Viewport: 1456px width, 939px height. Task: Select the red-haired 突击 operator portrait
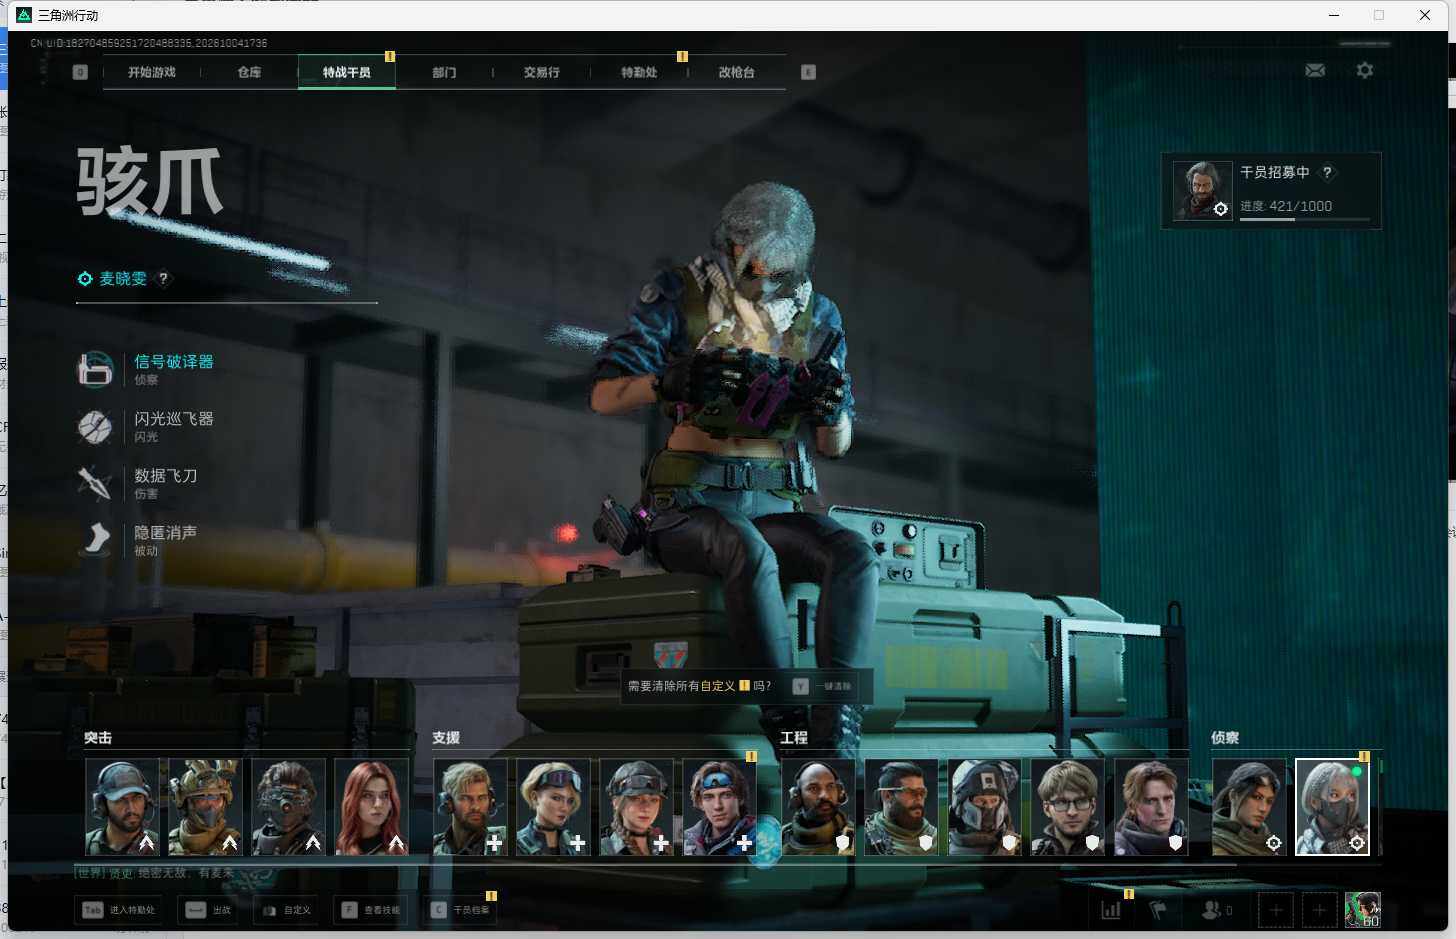point(371,807)
